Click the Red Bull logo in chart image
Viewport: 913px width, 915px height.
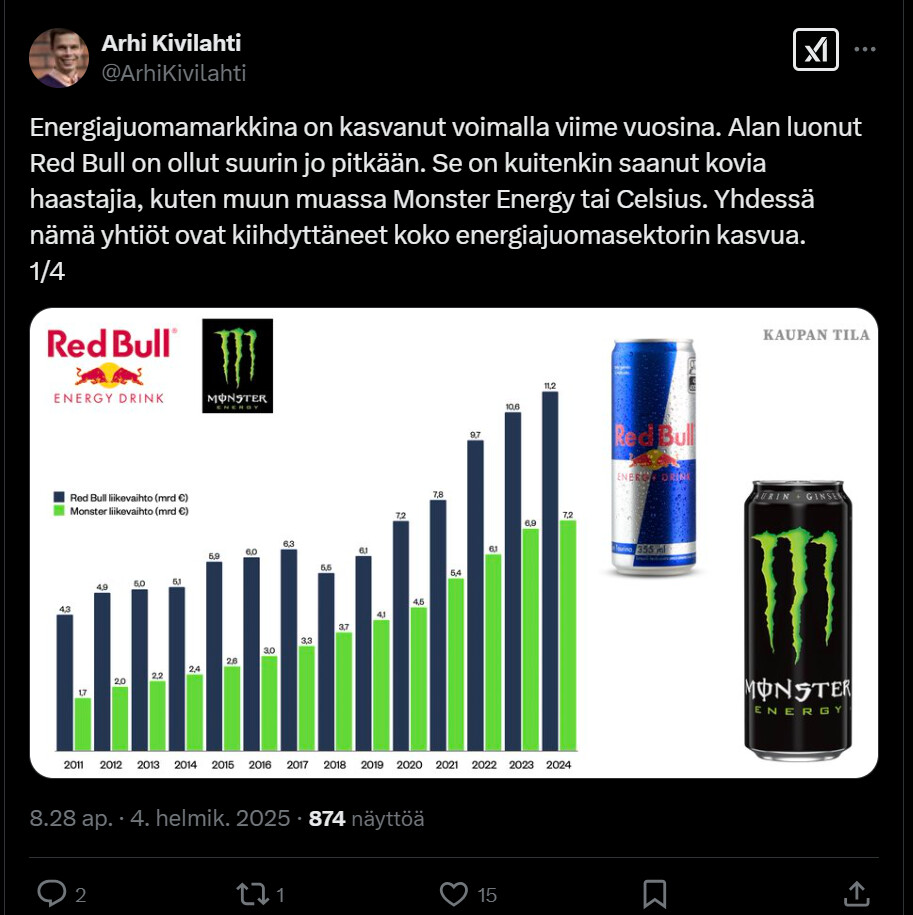[x=110, y=366]
